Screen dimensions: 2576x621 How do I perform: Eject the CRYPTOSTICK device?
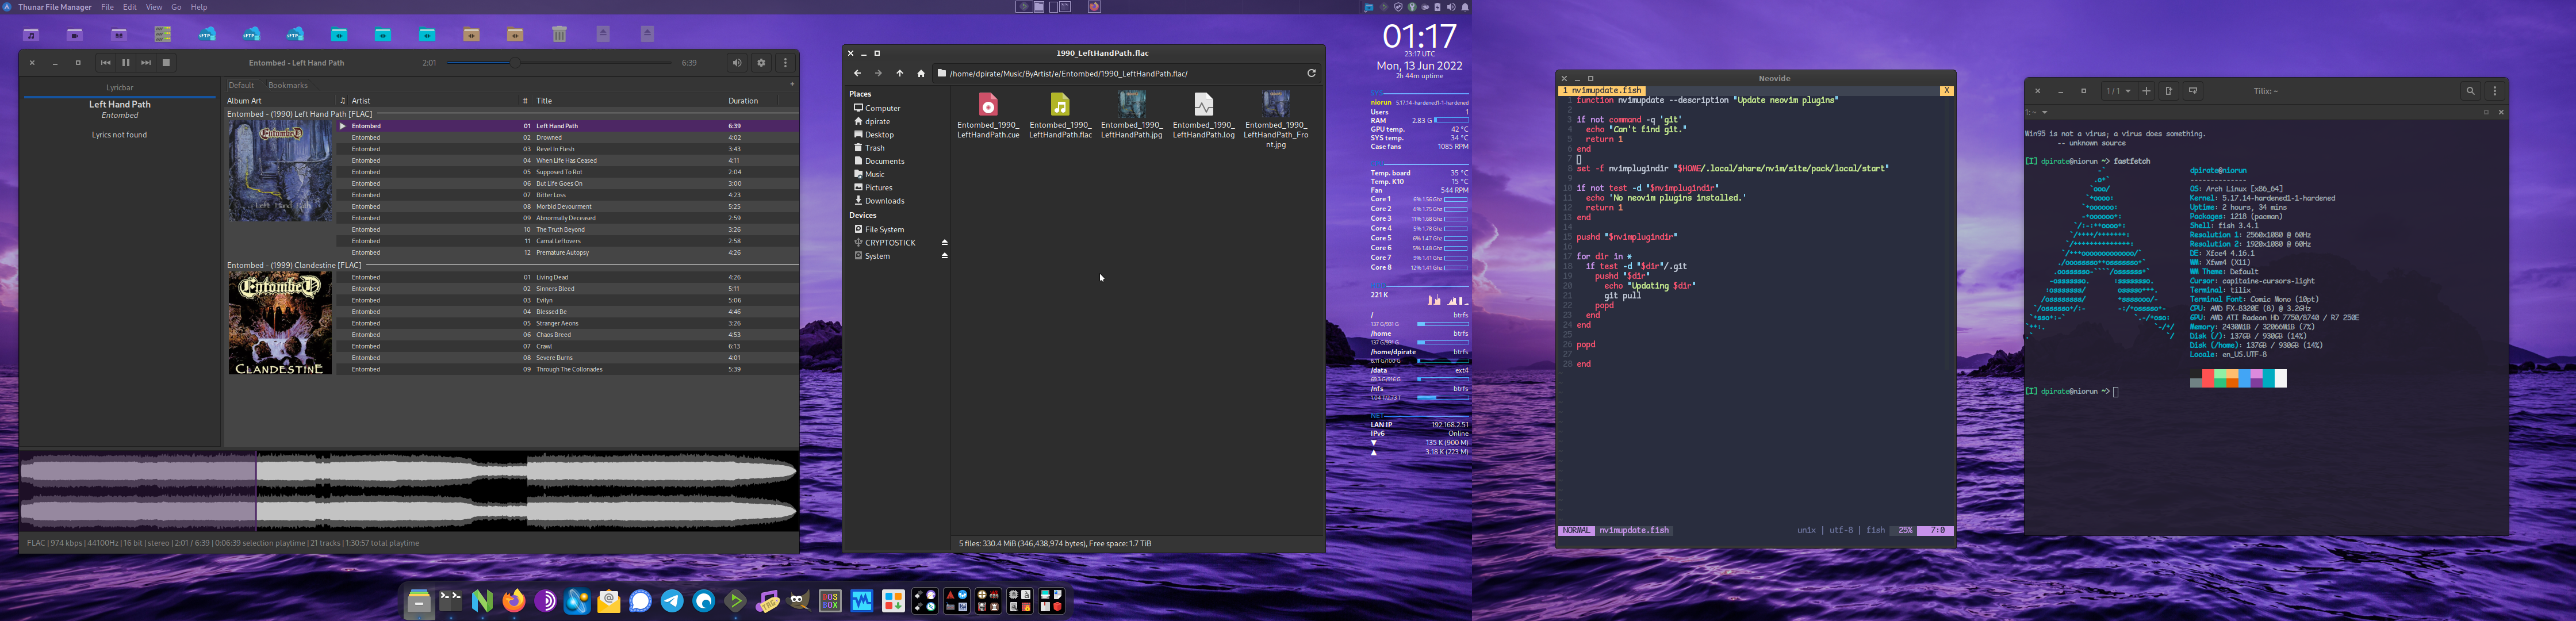[944, 243]
